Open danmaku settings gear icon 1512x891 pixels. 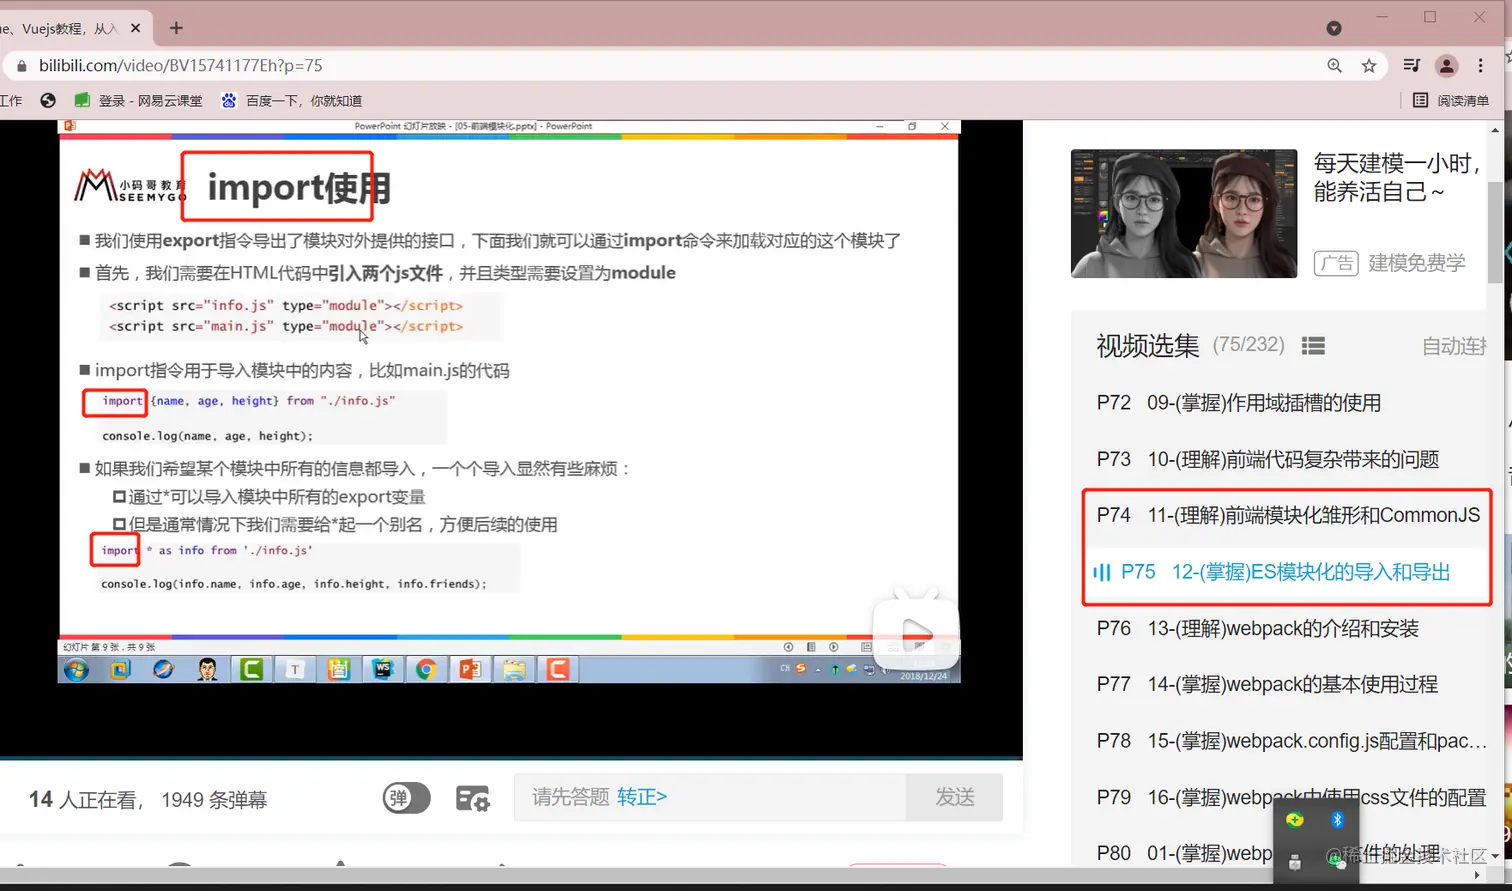(x=473, y=798)
